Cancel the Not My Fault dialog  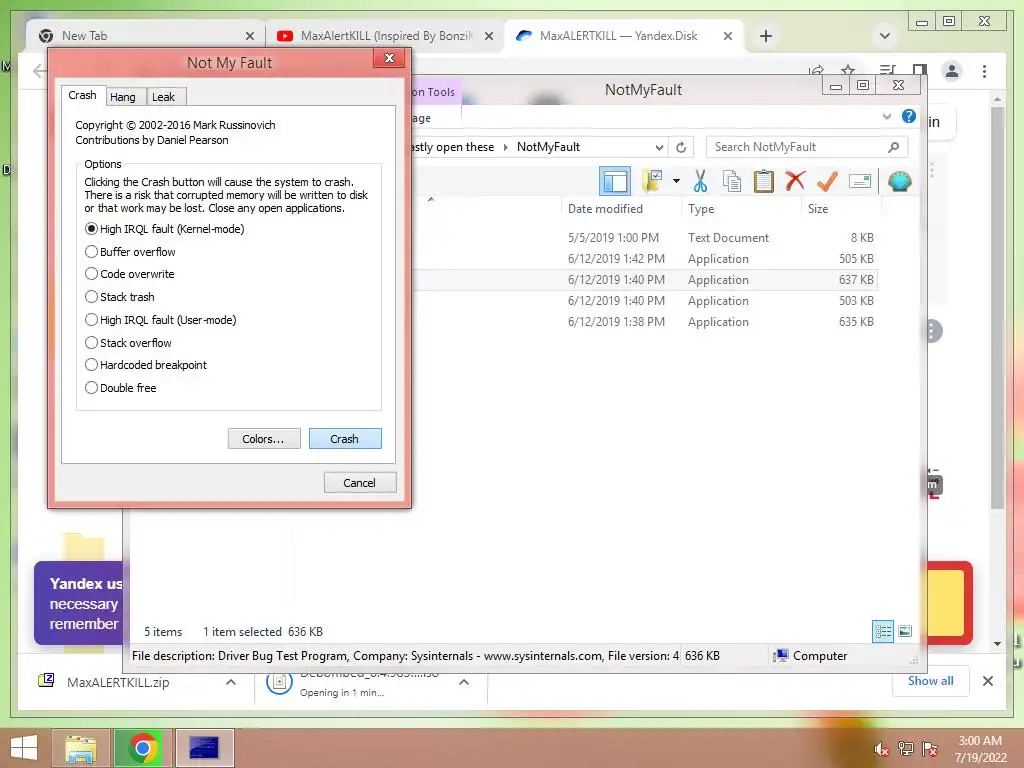click(359, 483)
